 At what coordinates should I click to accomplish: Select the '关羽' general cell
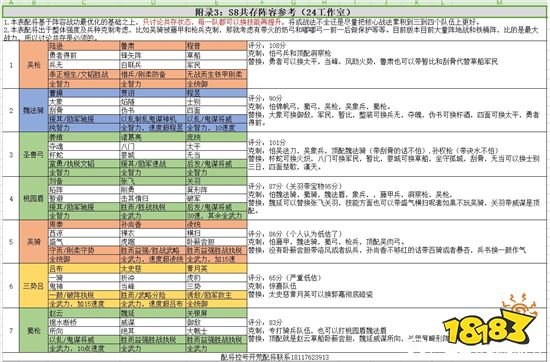(x=216, y=181)
